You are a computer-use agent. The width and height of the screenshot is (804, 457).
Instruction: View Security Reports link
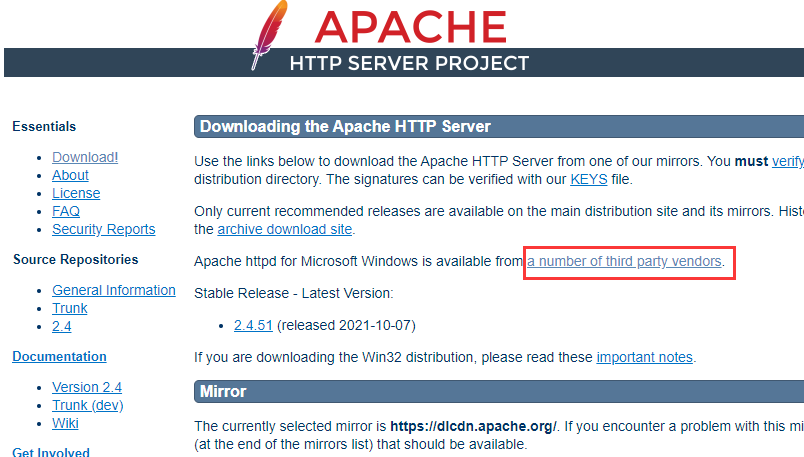(x=104, y=229)
